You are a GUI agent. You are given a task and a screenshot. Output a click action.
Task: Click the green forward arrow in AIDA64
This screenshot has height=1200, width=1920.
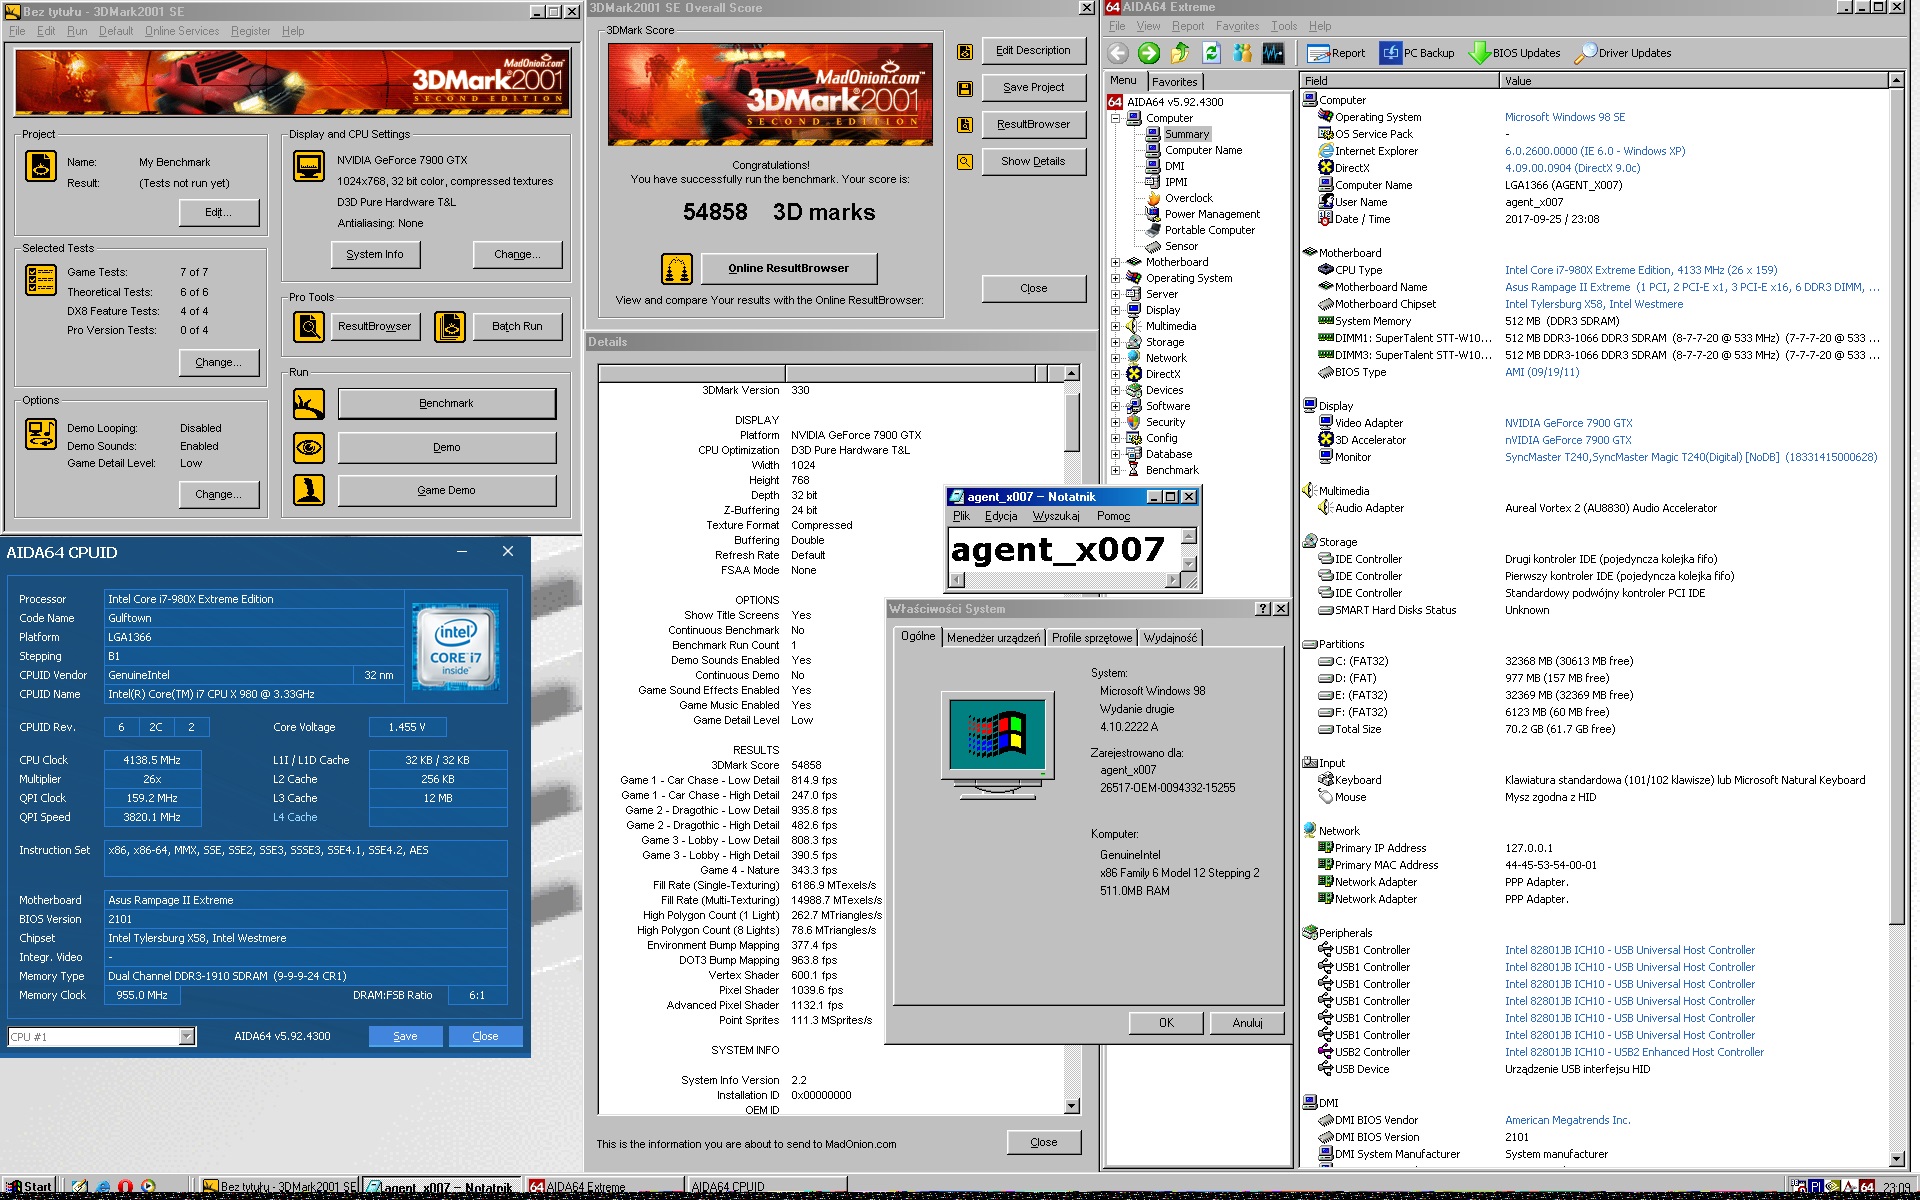[x=1149, y=53]
